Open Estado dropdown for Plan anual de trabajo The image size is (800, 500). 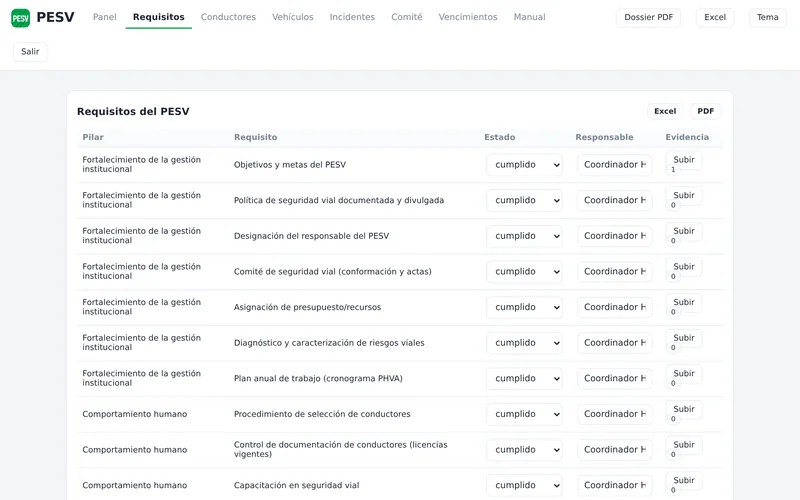pos(524,379)
